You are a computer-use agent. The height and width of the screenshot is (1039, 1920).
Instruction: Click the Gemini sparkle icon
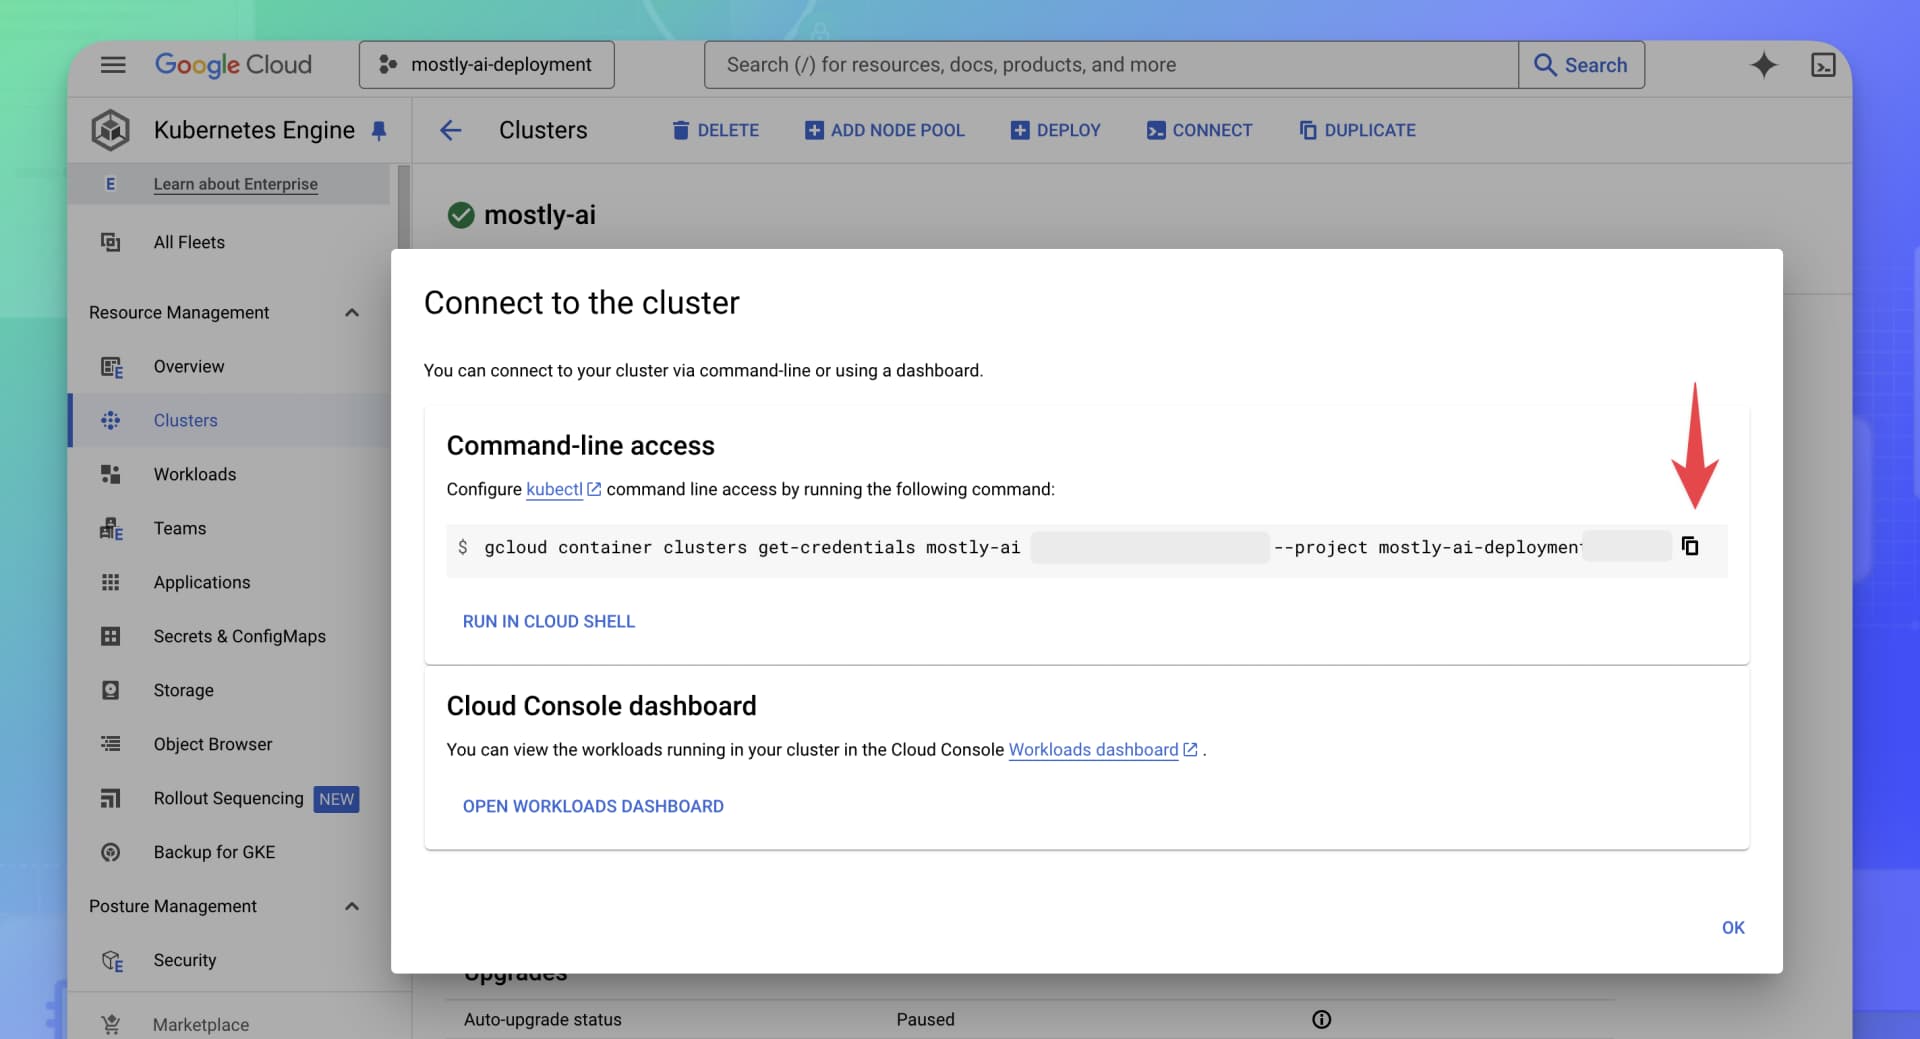[1764, 64]
